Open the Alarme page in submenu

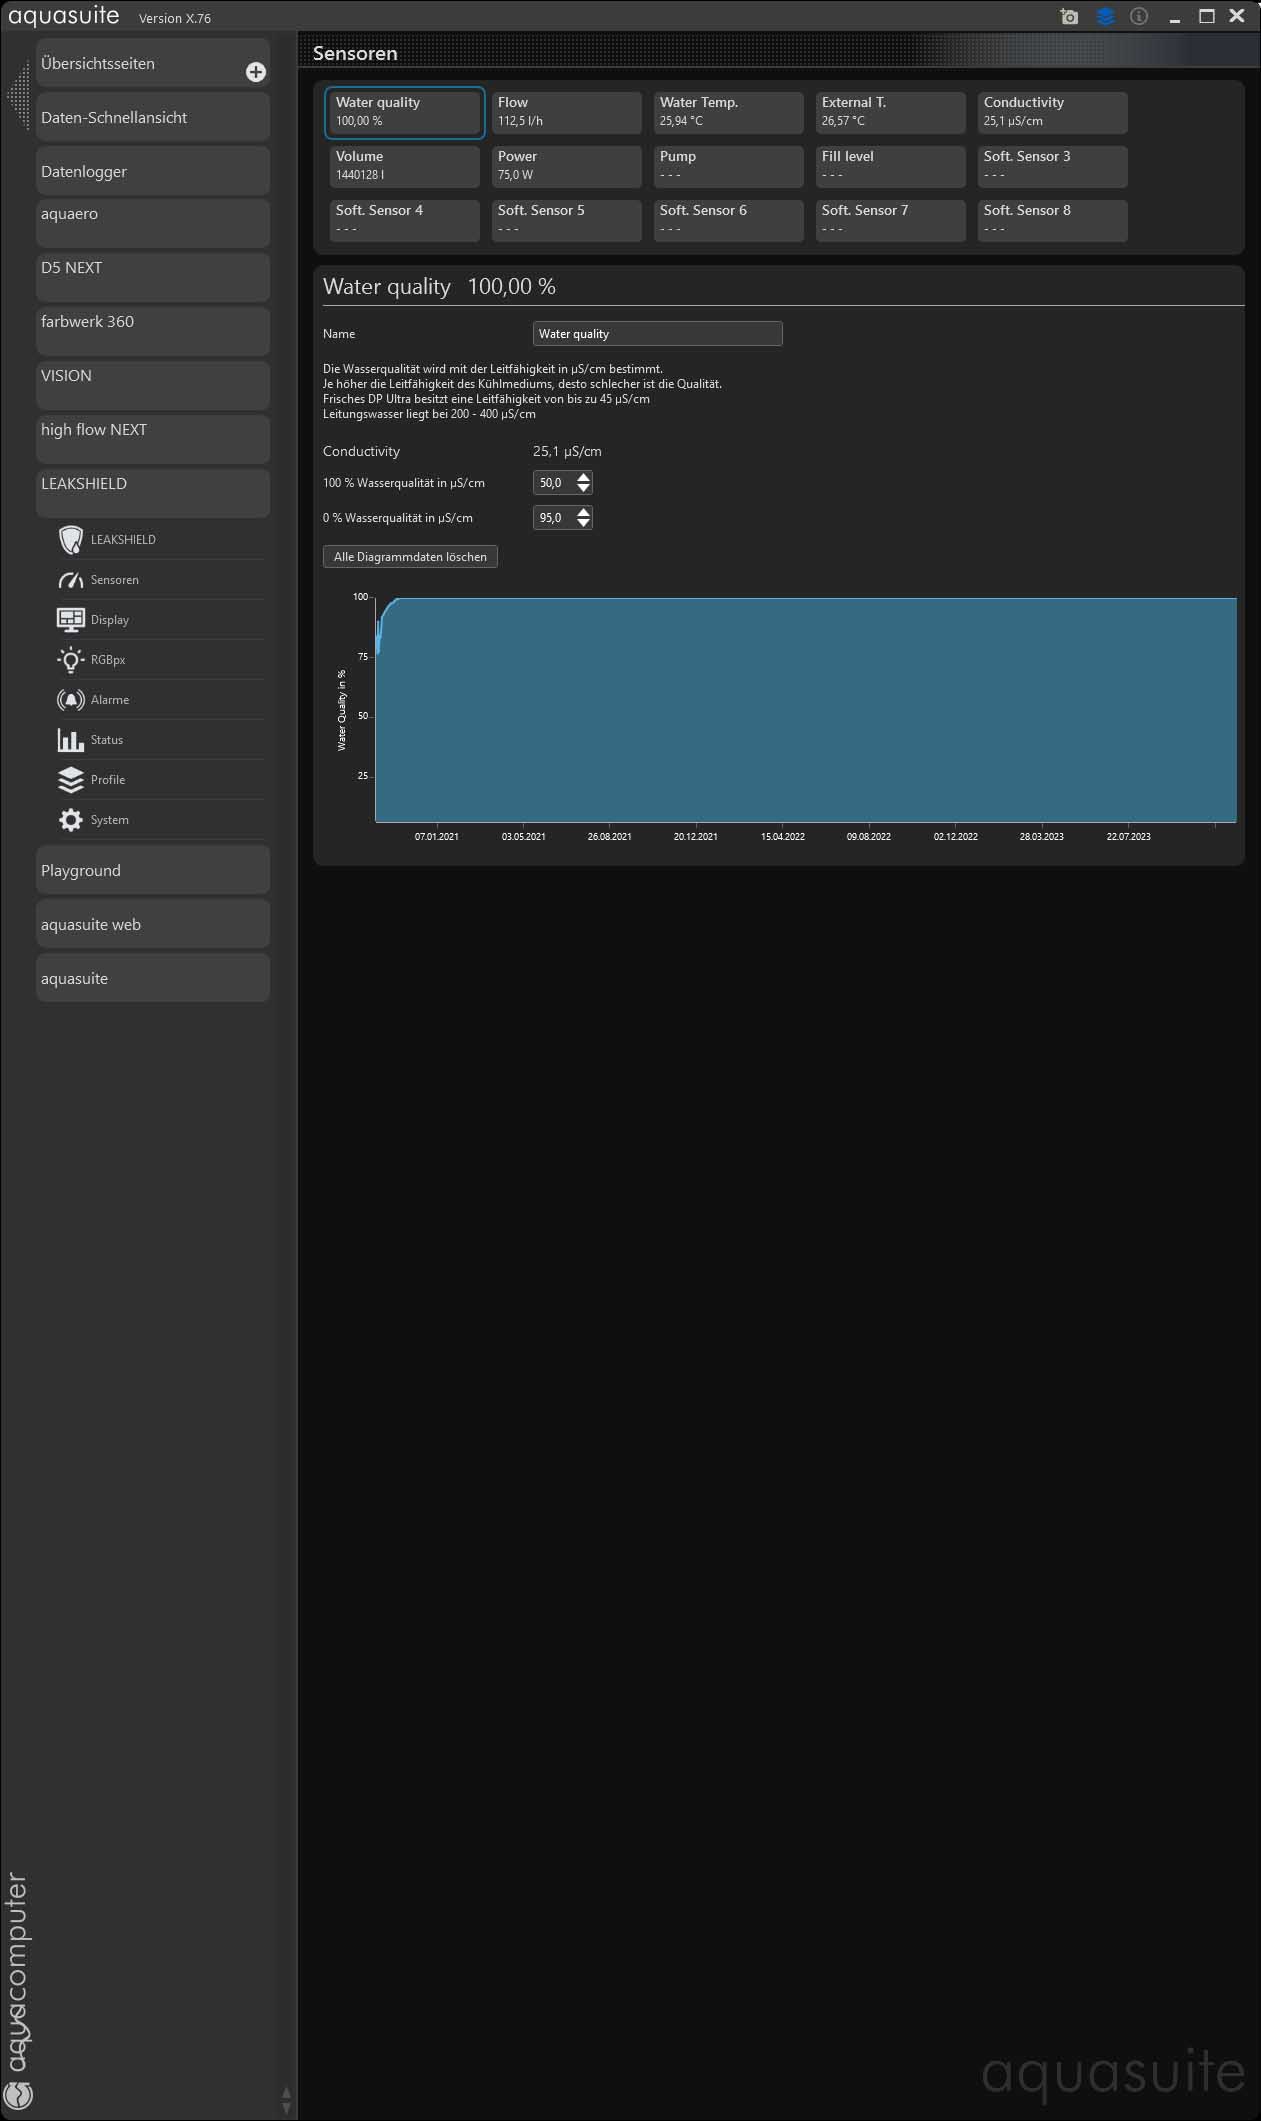coord(160,700)
